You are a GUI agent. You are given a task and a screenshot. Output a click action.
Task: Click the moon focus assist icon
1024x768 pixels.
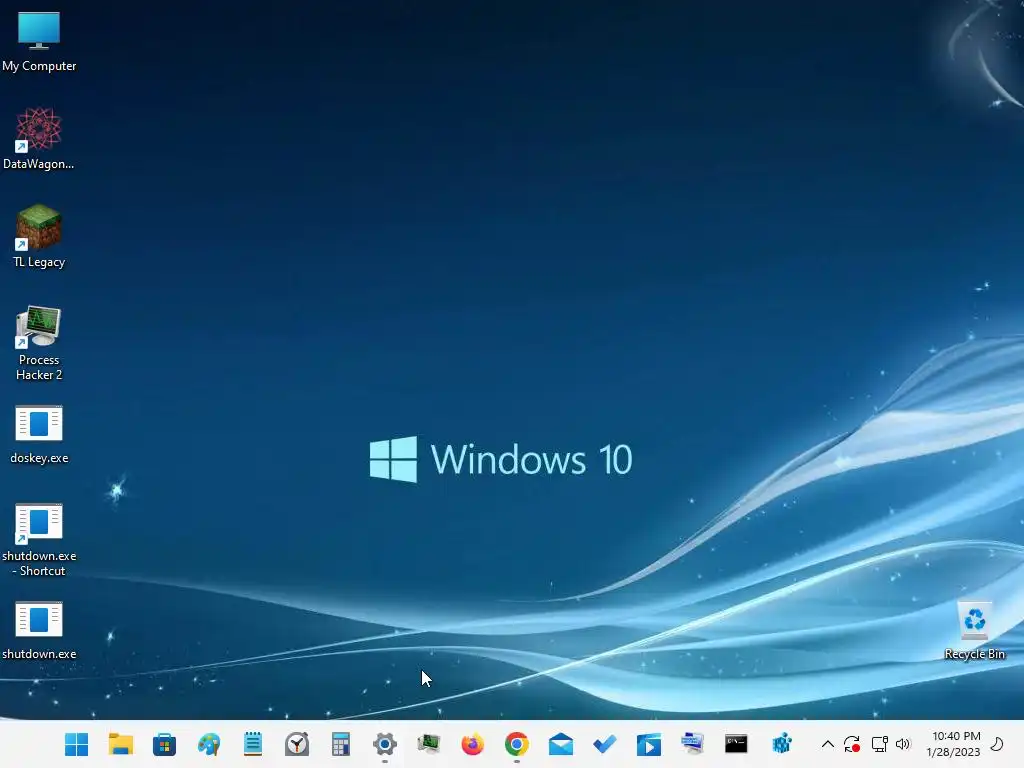coord(997,744)
